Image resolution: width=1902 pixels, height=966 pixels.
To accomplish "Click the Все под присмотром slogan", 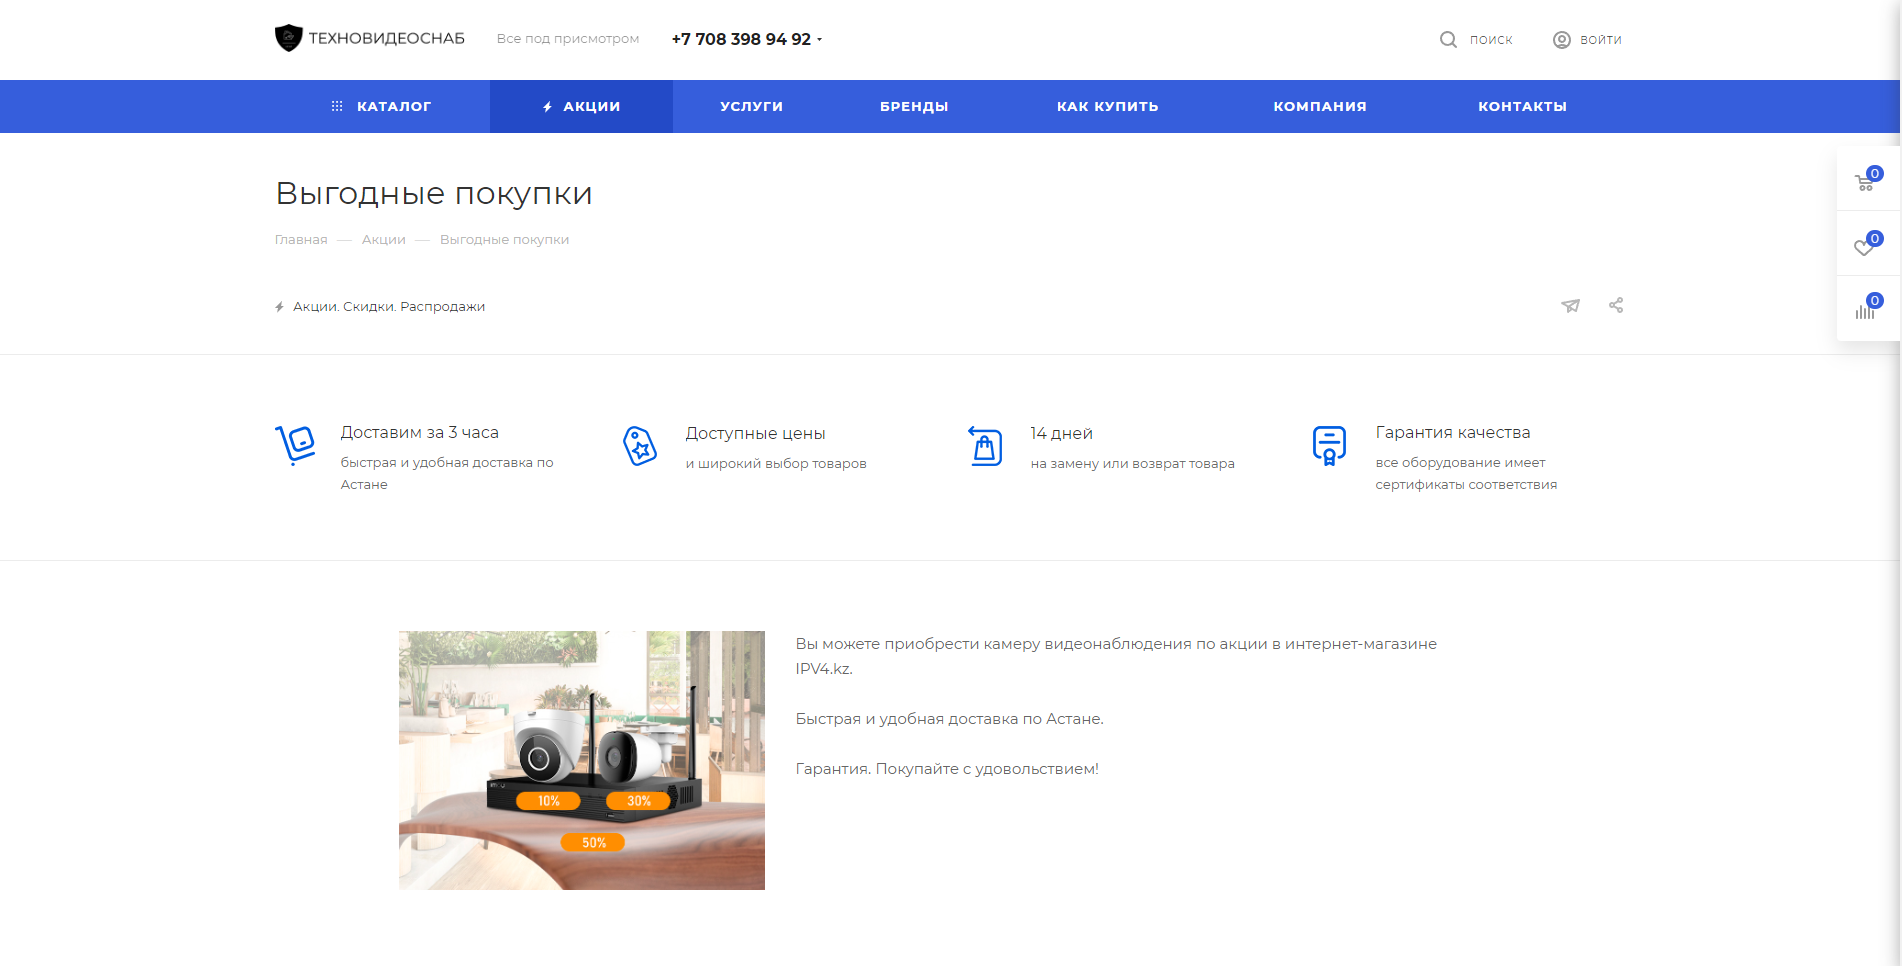I will point(568,39).
